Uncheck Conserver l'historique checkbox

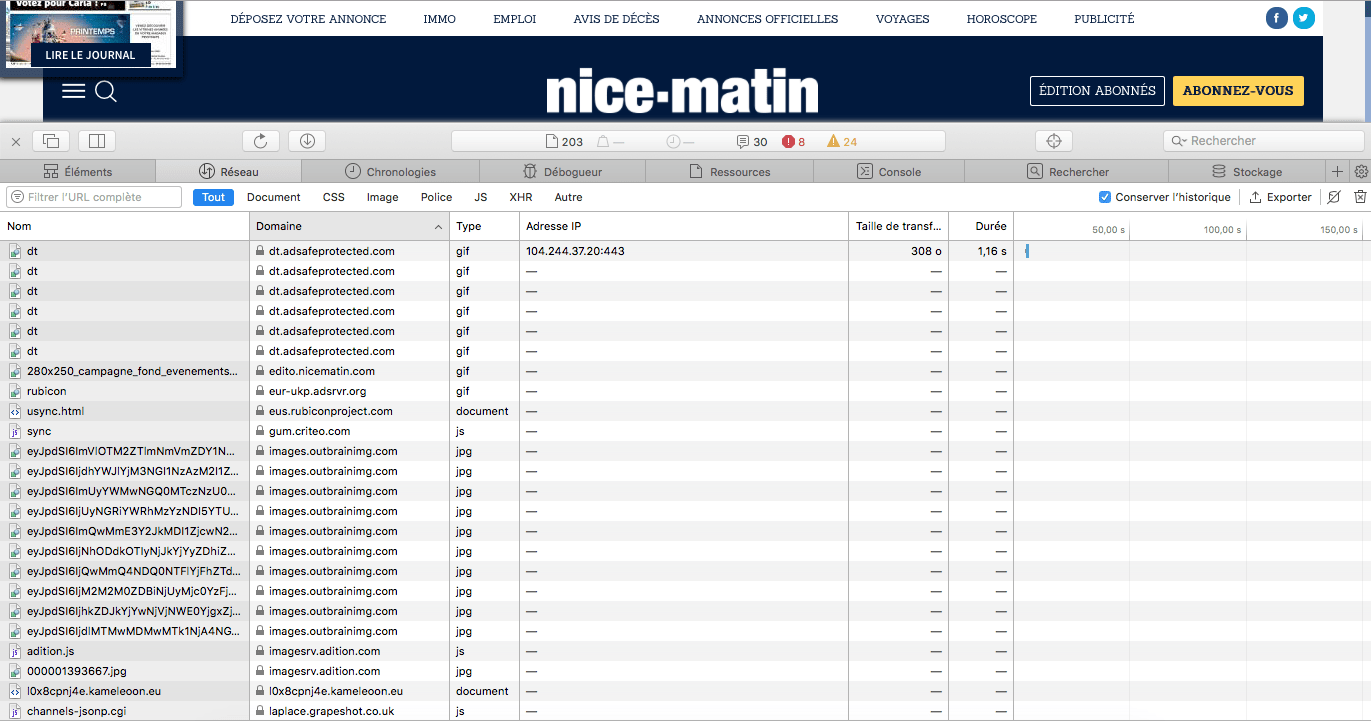coord(1105,197)
